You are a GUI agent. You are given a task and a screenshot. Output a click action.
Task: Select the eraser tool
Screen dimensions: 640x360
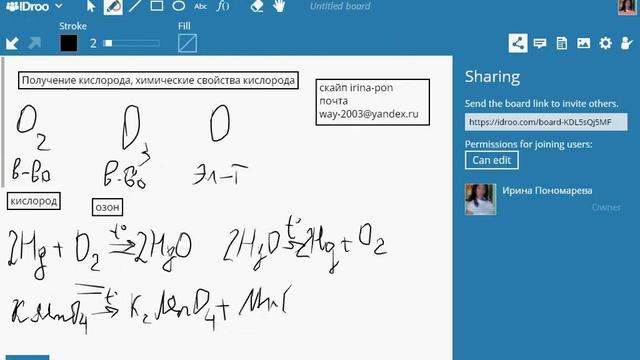[257, 6]
